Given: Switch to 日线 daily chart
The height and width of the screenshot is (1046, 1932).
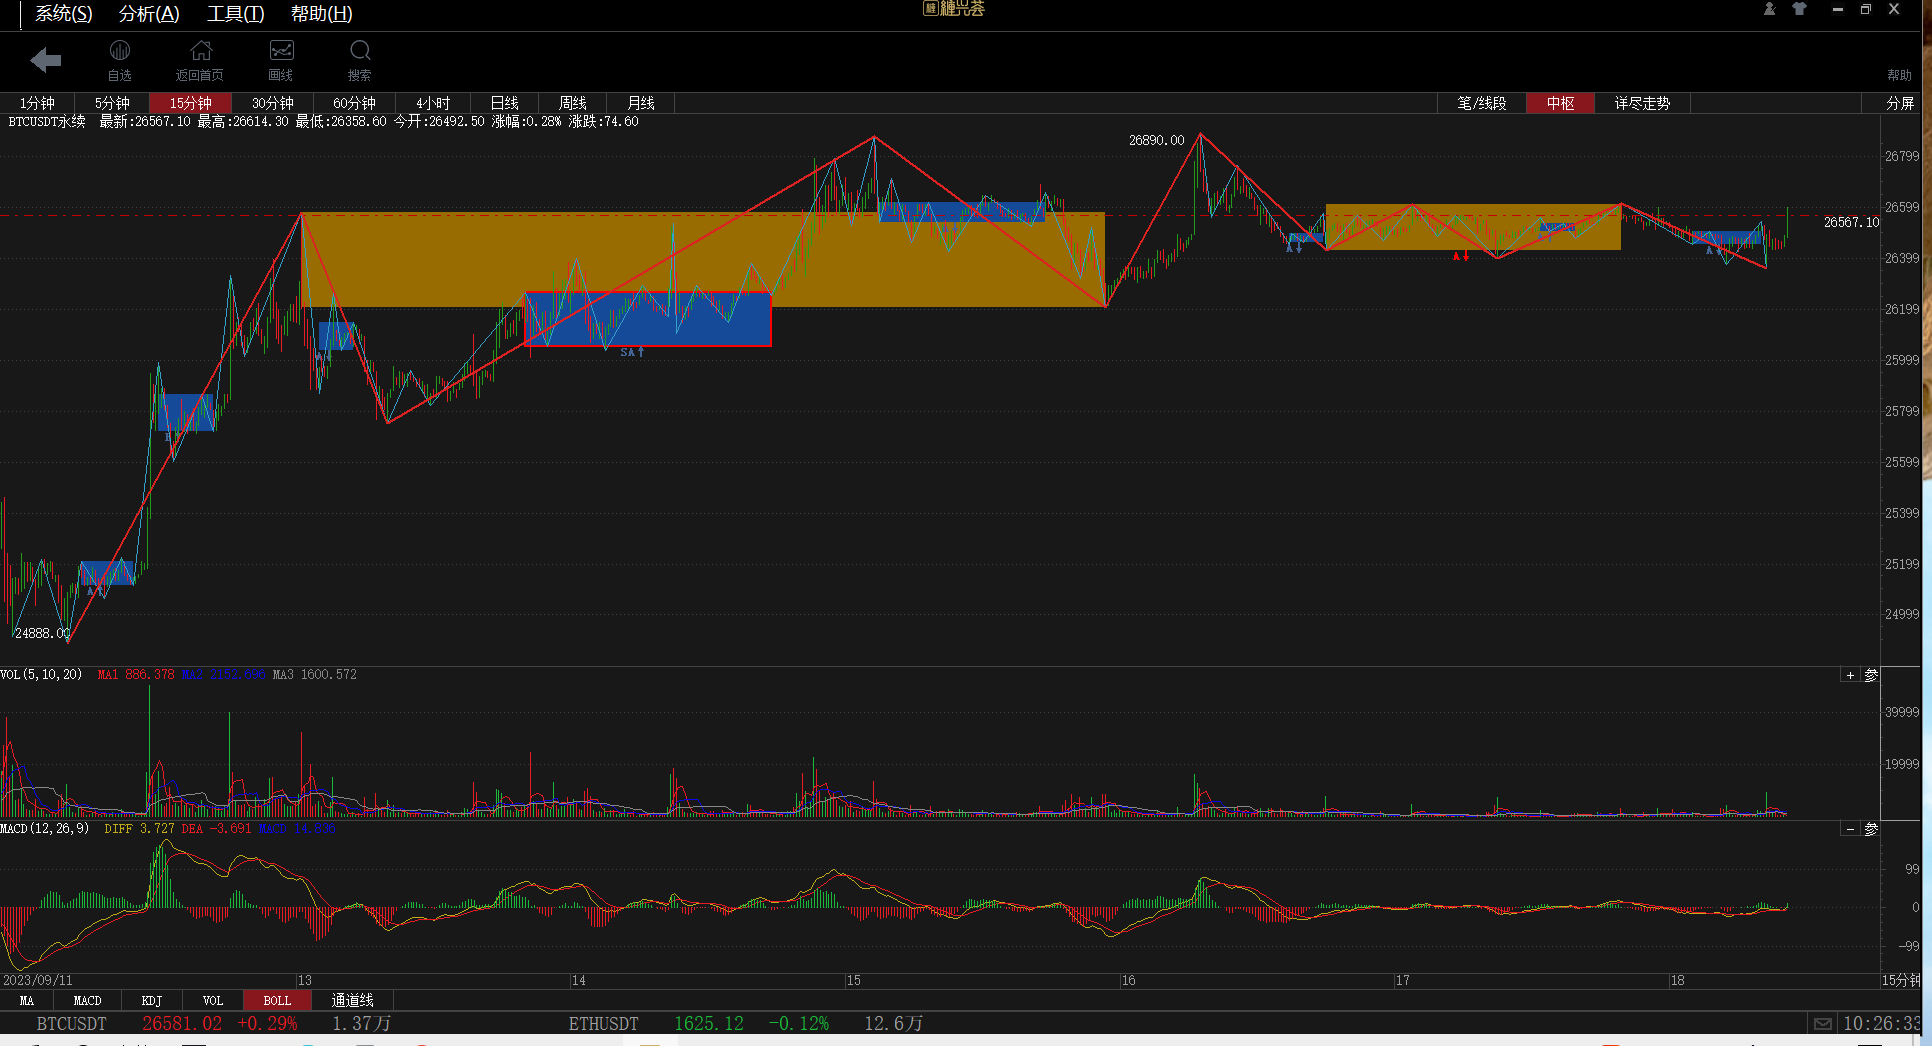Looking at the screenshot, I should [504, 103].
